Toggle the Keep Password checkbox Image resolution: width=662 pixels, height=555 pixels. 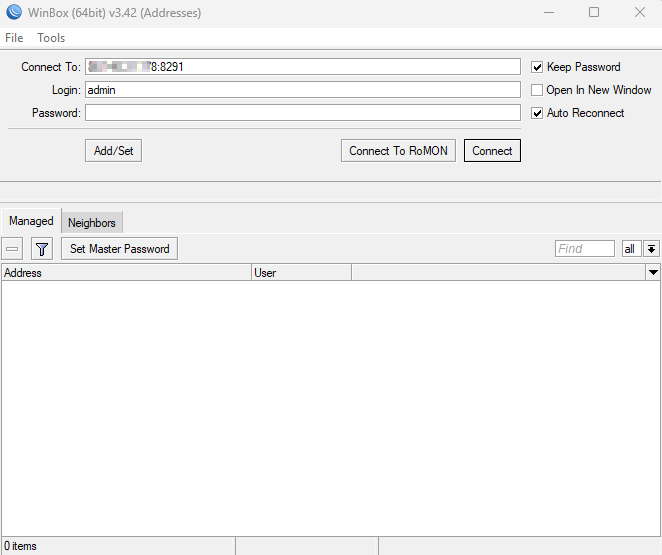[x=537, y=67]
